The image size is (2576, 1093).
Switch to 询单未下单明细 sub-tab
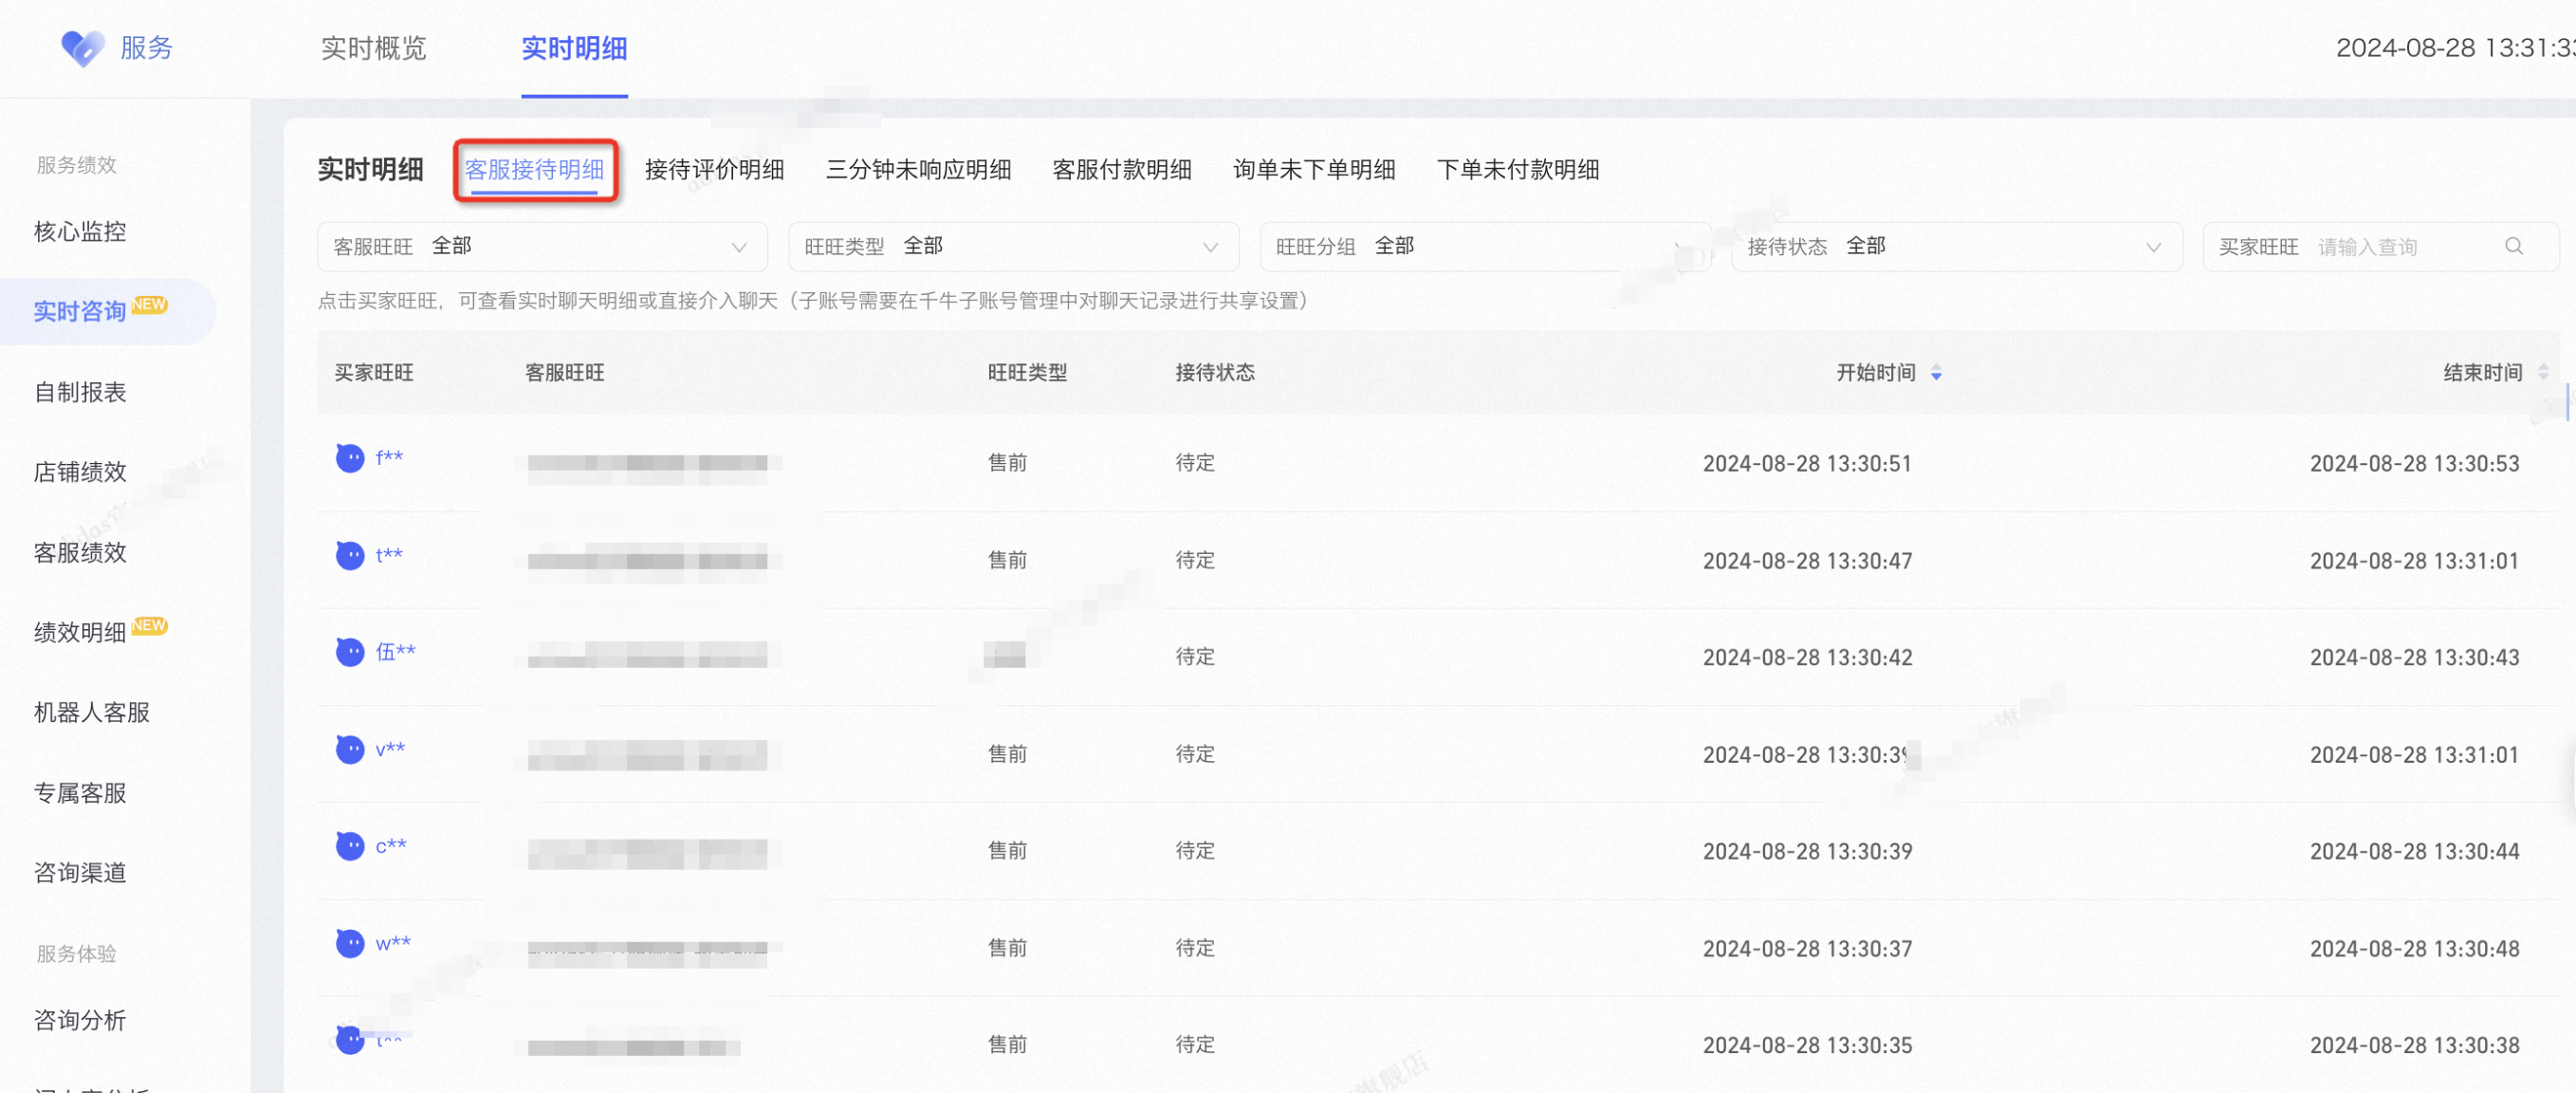(x=1314, y=170)
